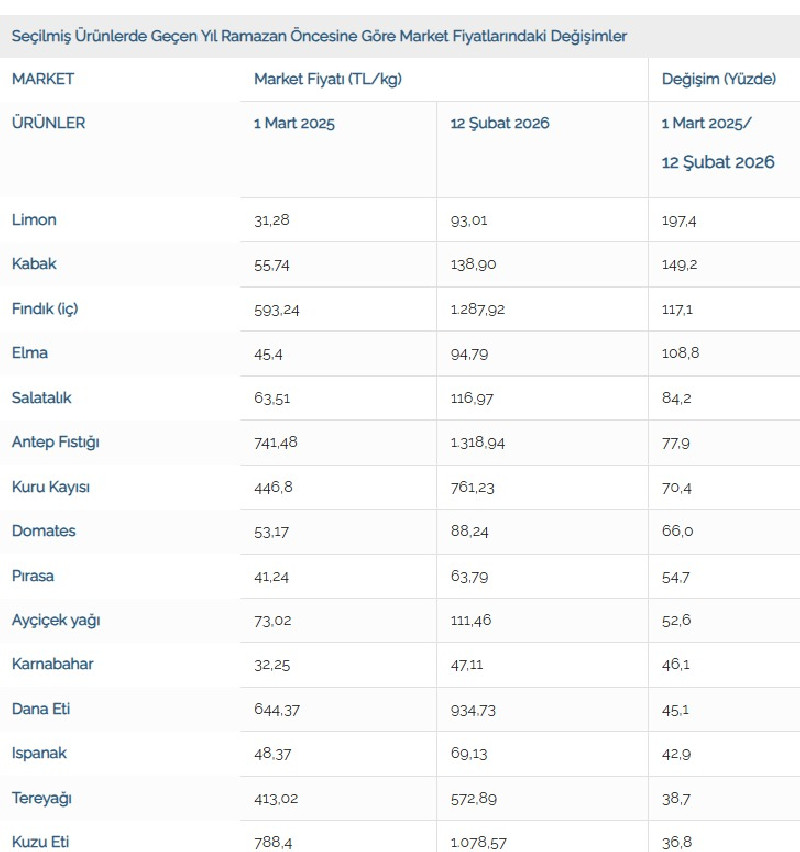Image resolution: width=800 pixels, height=852 pixels.
Task: Select the Kuzu Eti product name
Action: 41,842
